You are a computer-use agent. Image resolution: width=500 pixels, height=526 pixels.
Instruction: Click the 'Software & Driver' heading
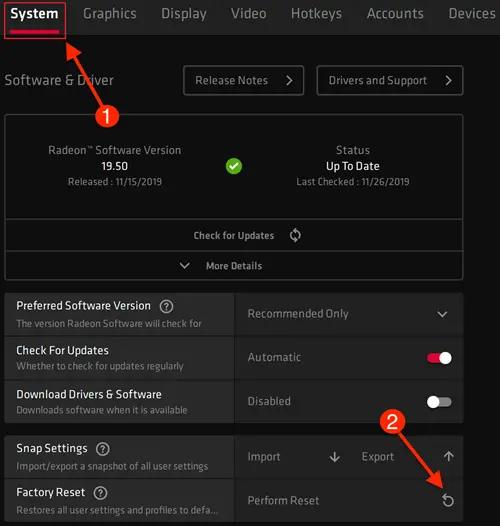tap(59, 81)
